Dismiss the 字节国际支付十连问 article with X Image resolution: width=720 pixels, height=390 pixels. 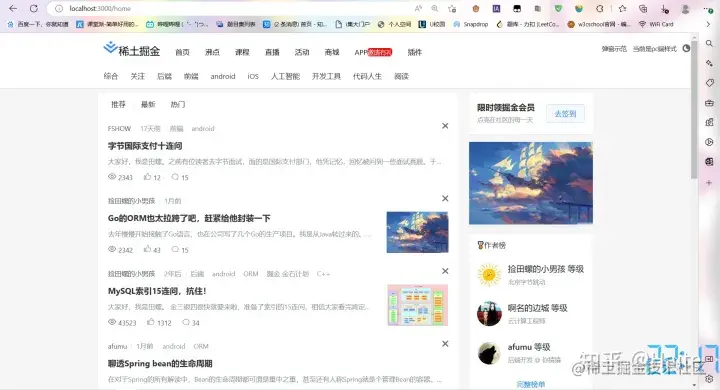[445, 126]
